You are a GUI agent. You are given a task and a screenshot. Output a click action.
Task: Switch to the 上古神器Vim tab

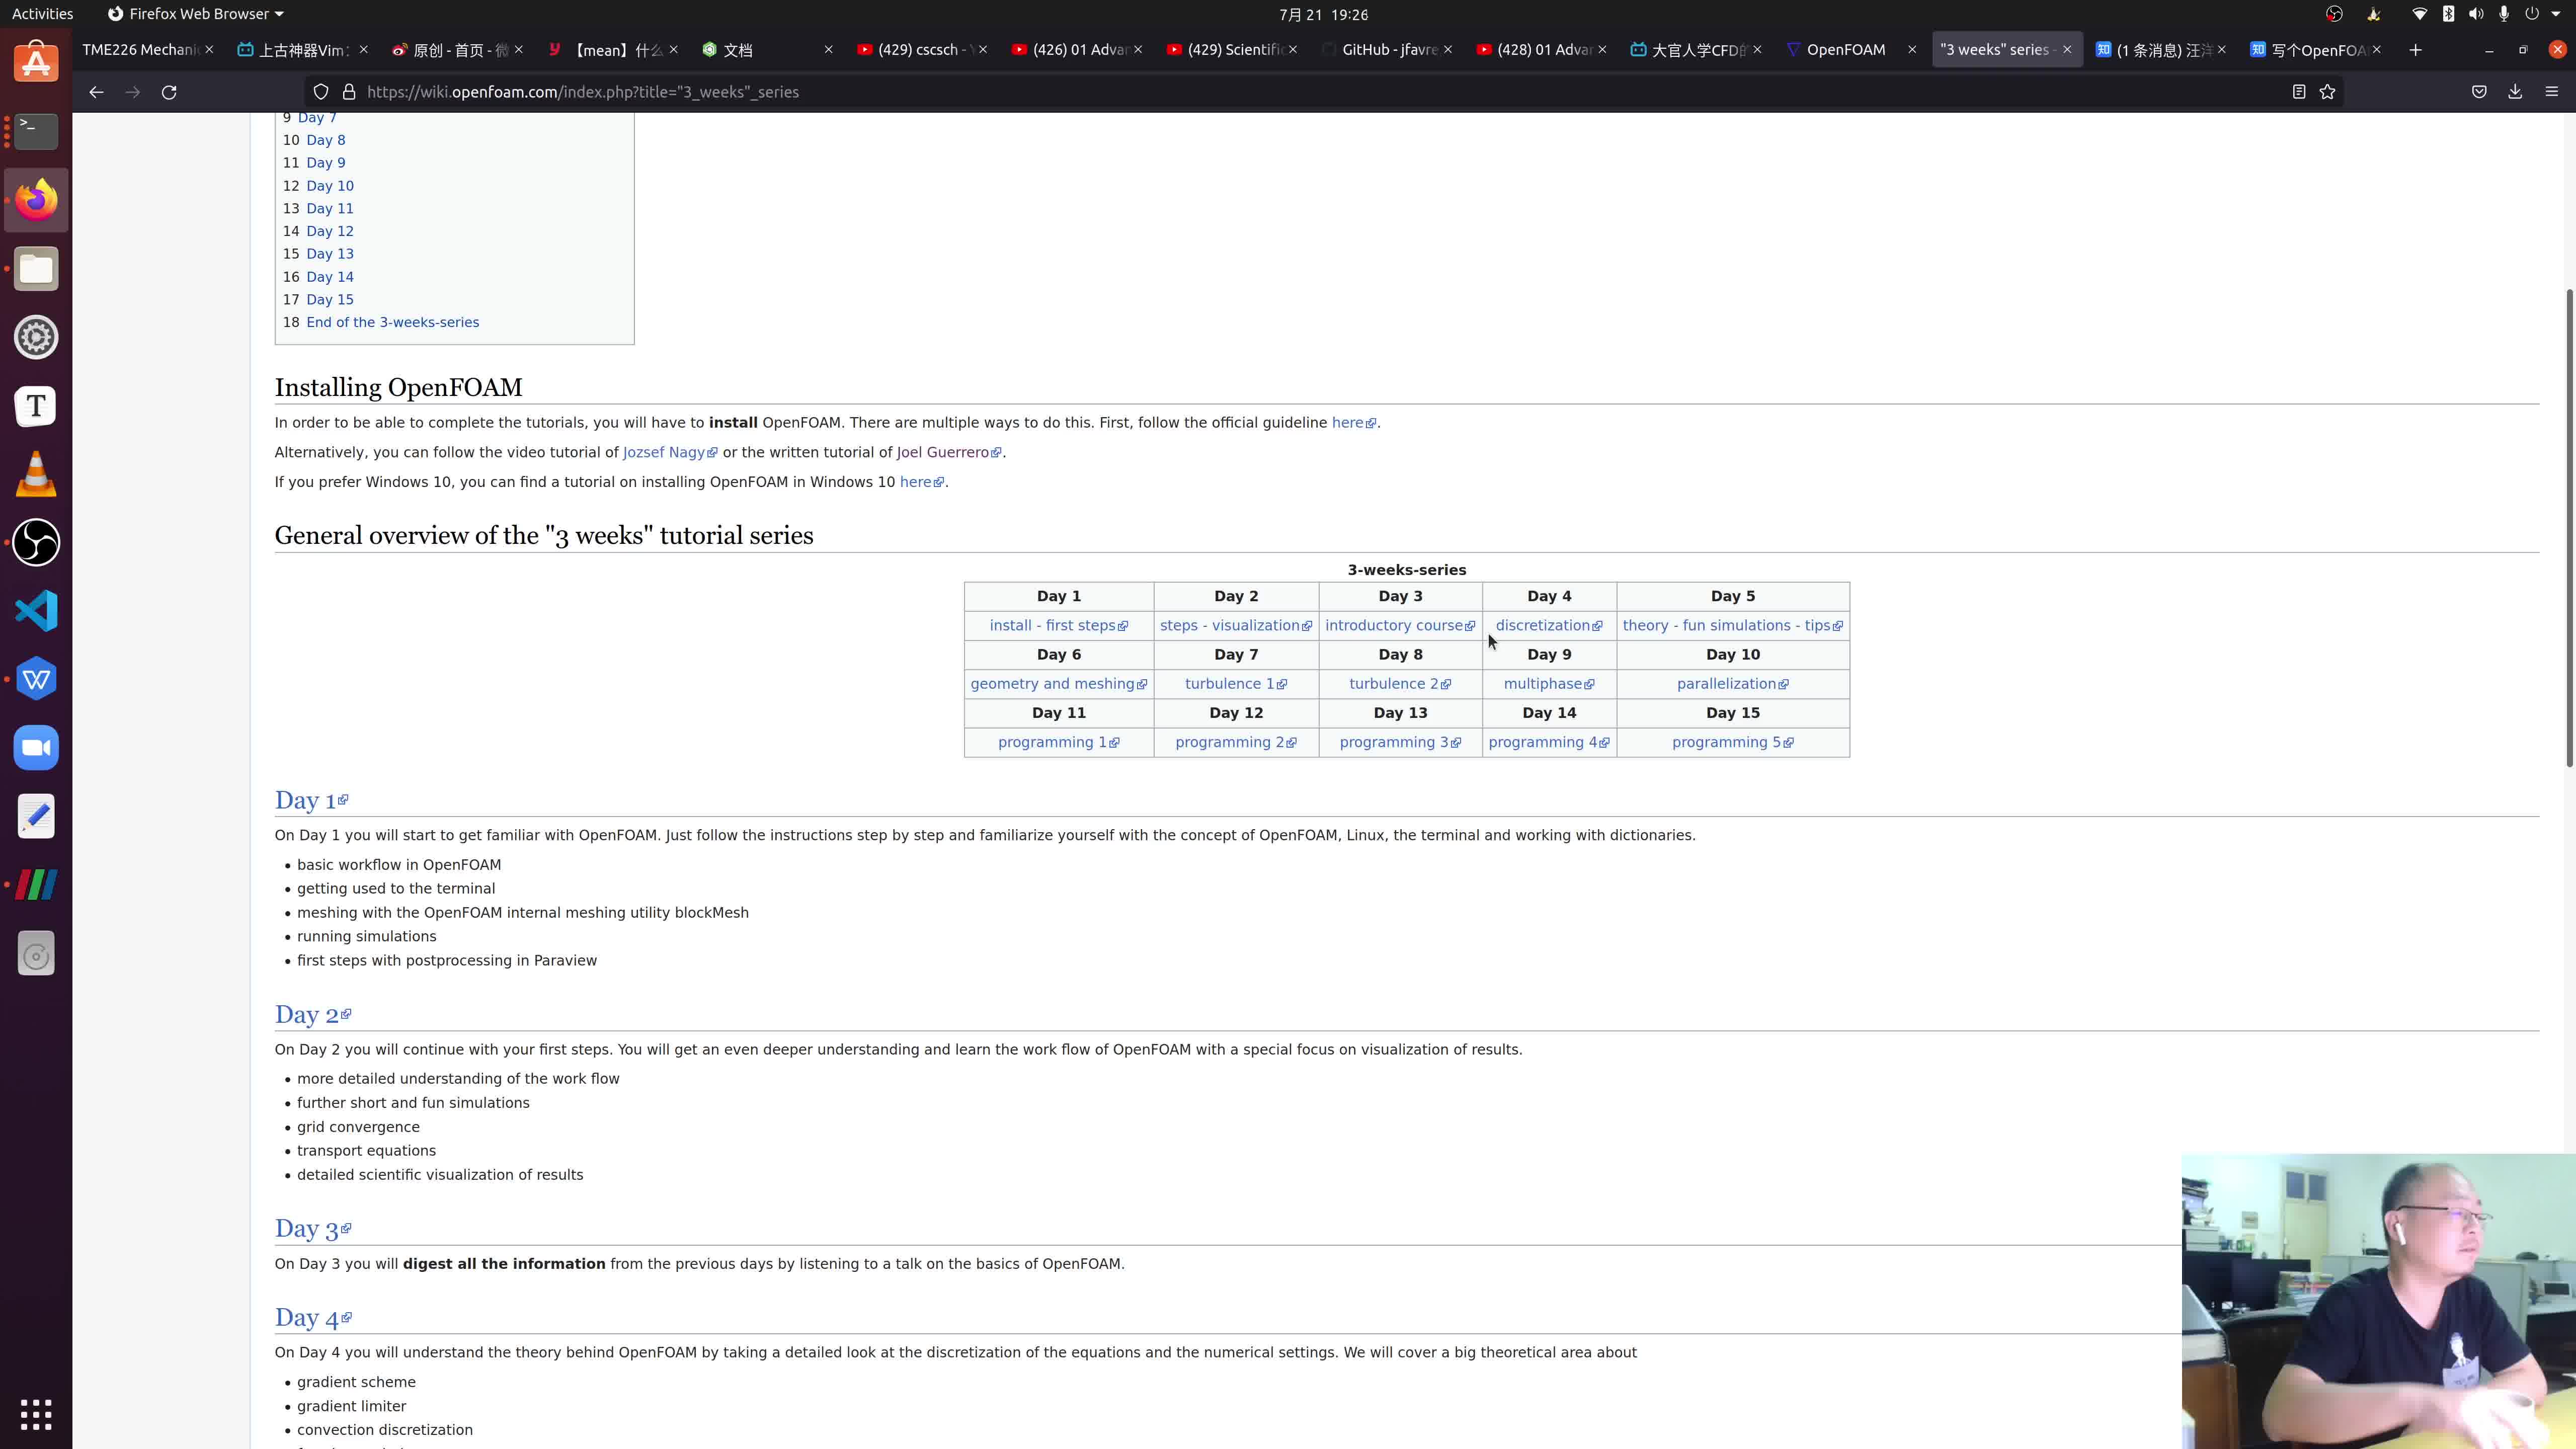click(x=303, y=50)
